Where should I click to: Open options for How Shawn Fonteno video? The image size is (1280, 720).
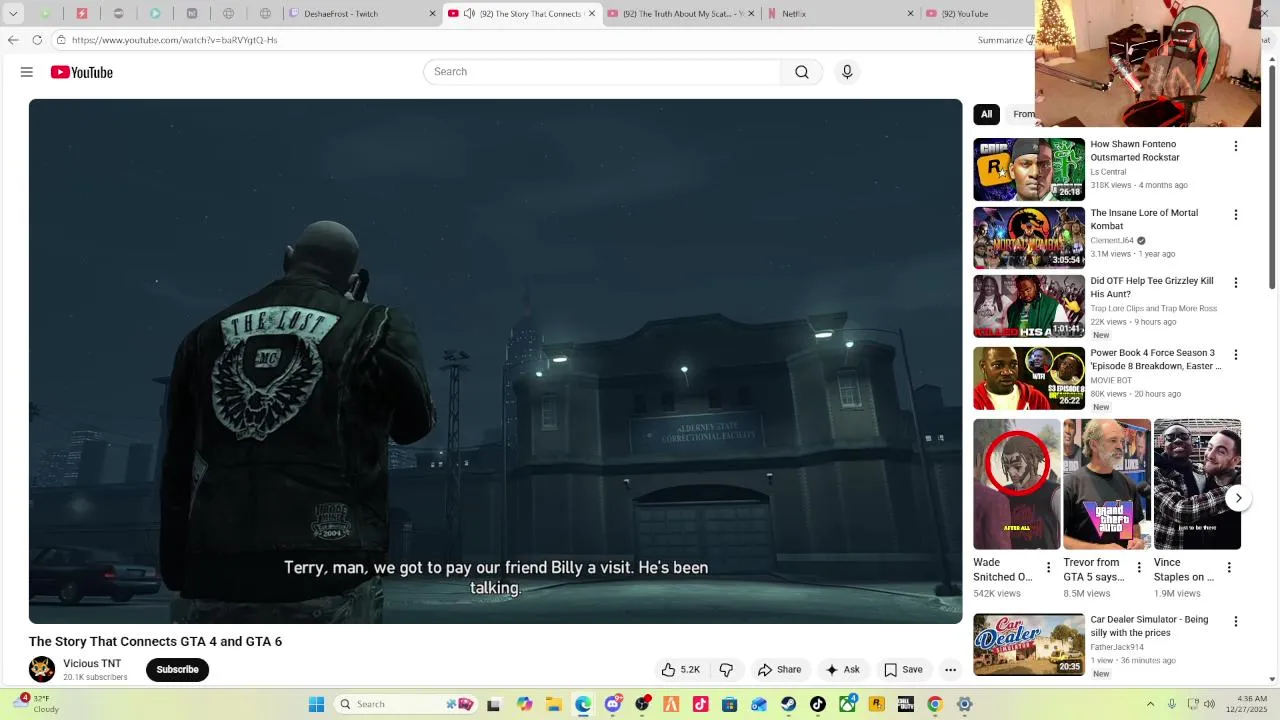(x=1235, y=146)
